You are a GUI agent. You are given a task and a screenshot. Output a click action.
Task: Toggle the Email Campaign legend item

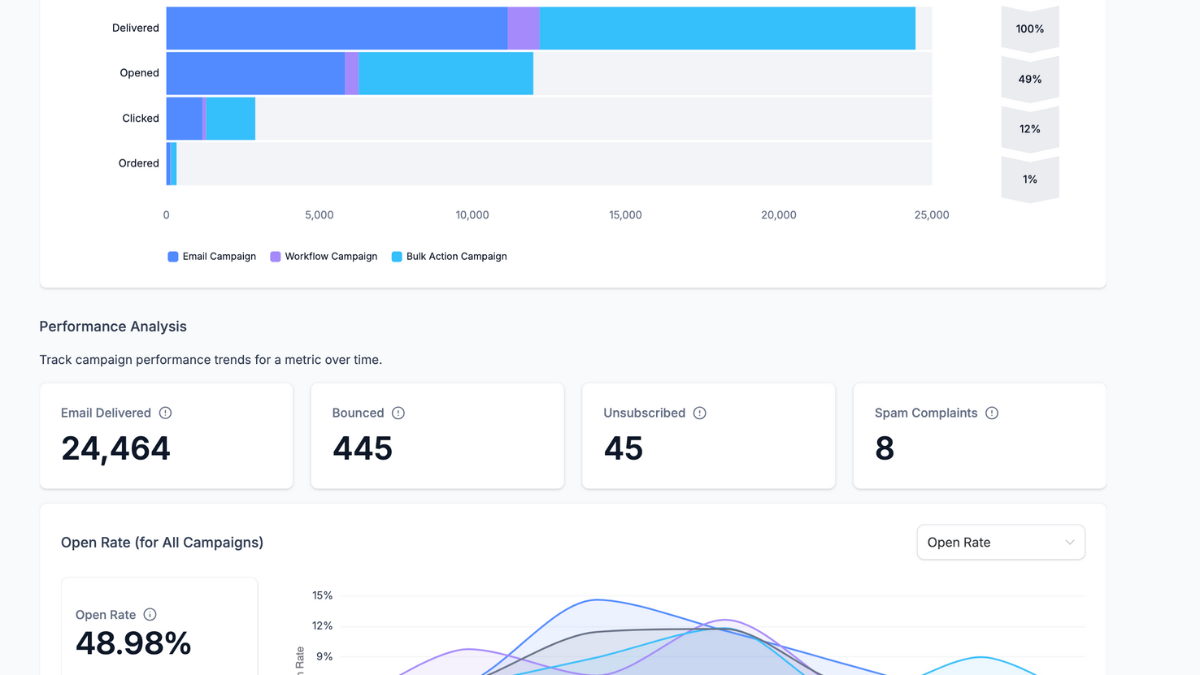(x=212, y=257)
